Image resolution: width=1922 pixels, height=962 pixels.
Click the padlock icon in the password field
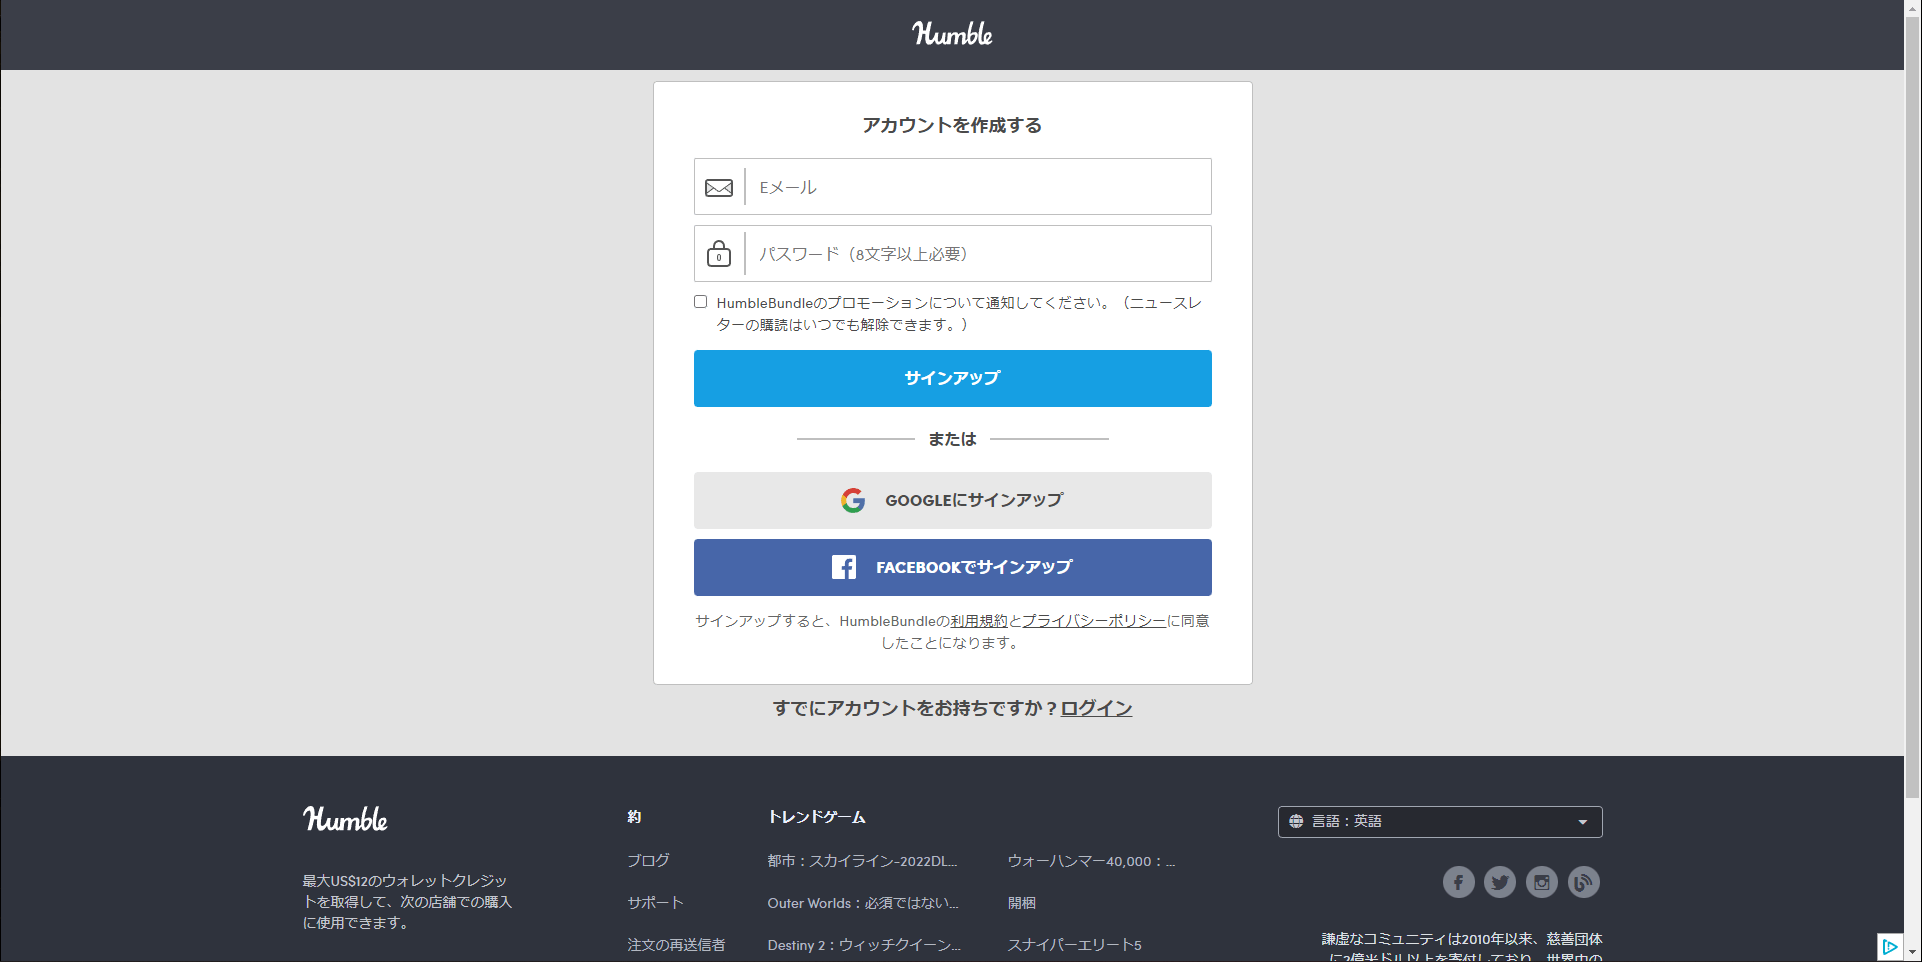[719, 254]
